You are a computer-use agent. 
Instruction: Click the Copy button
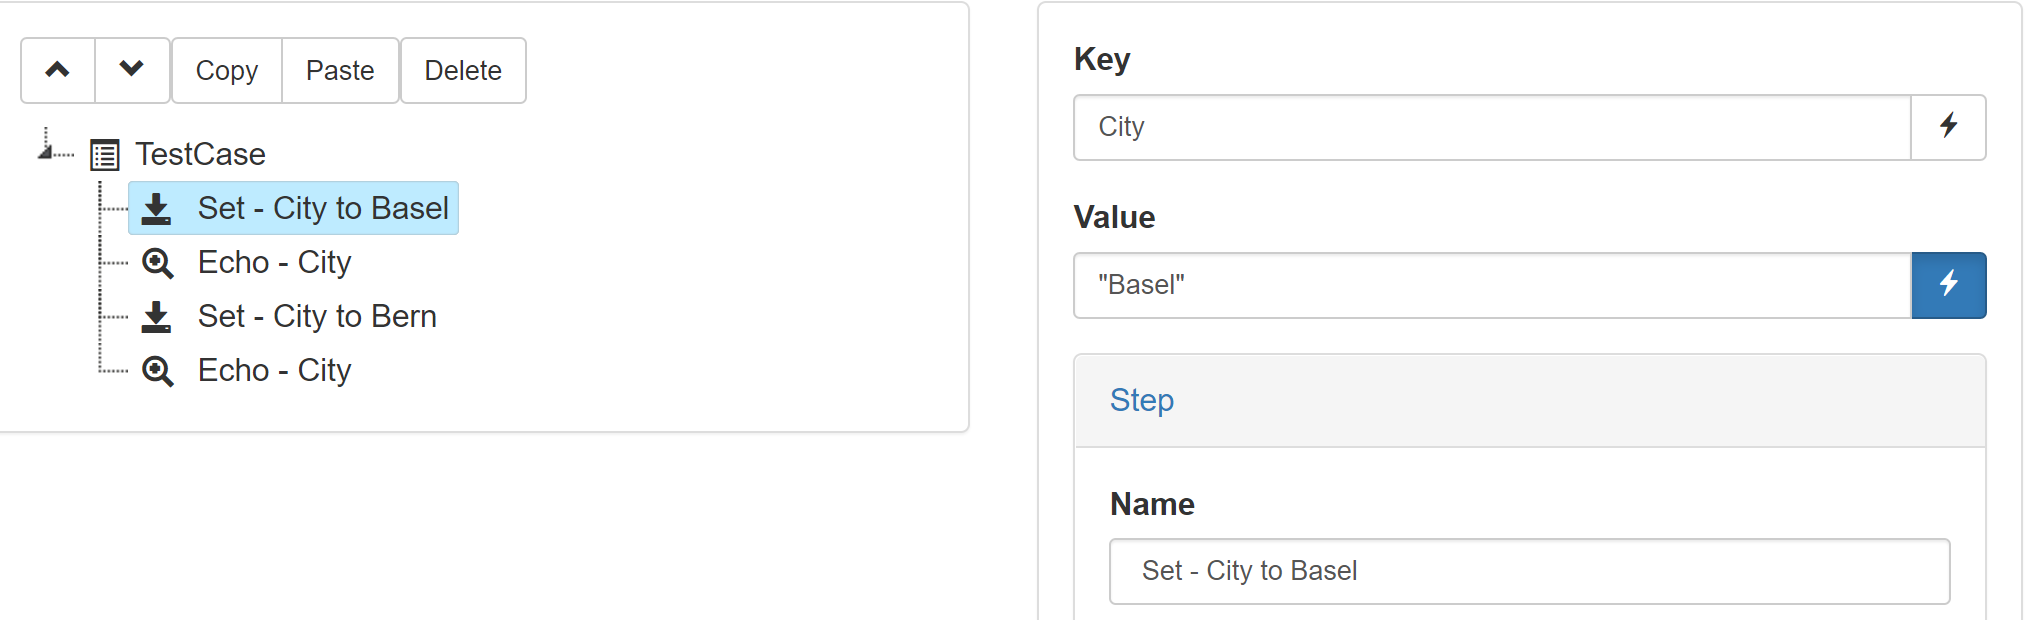pyautogui.click(x=227, y=70)
